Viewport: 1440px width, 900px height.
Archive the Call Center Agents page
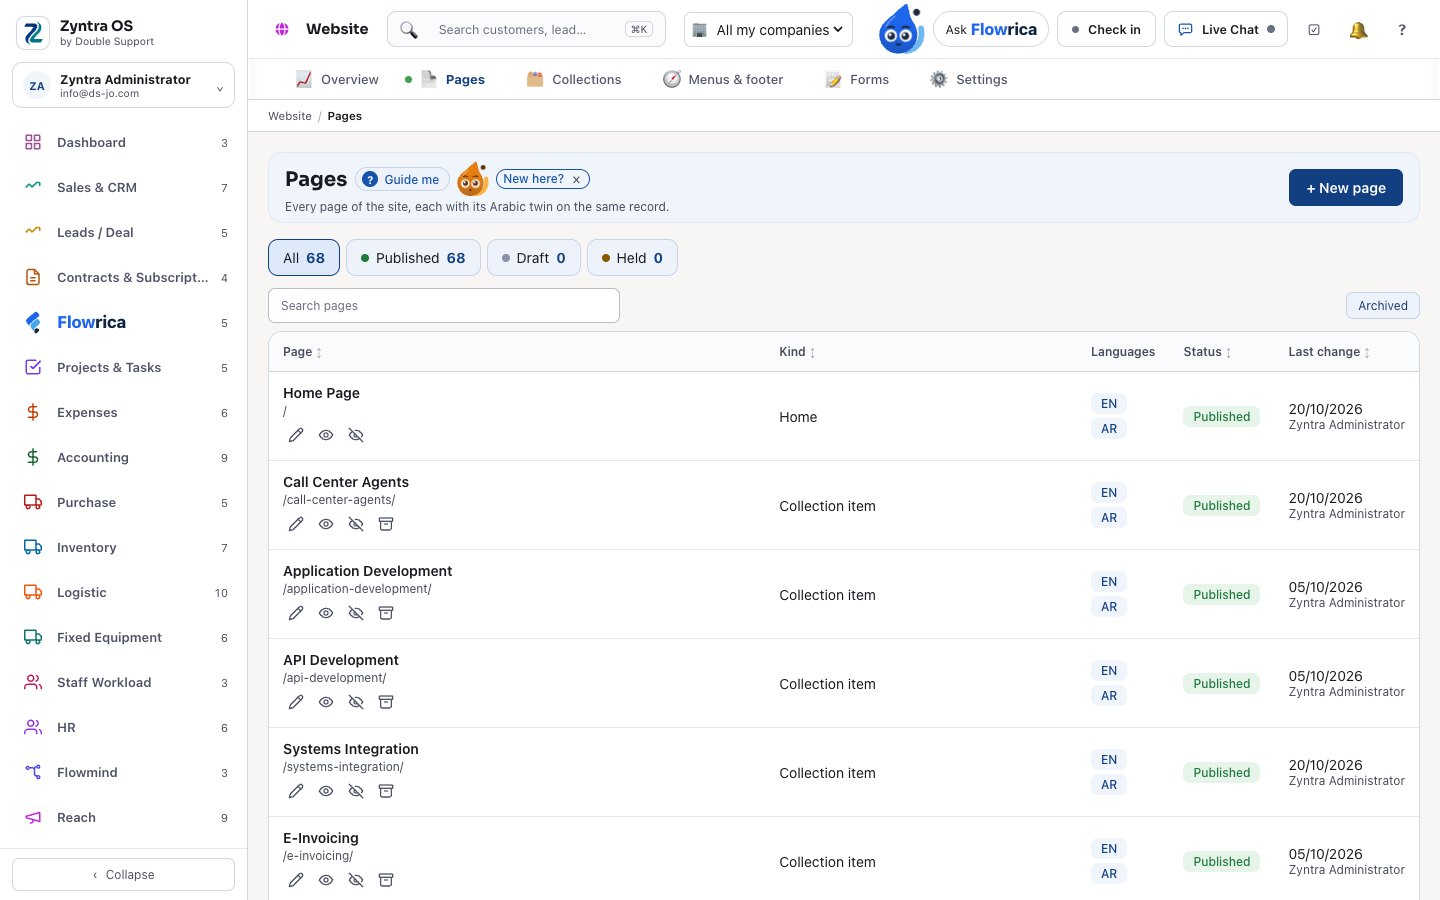point(386,524)
